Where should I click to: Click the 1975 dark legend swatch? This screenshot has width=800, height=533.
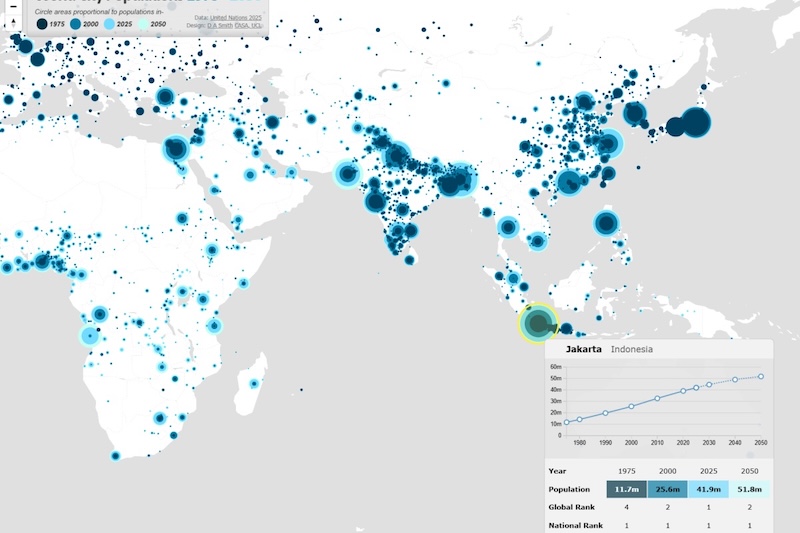point(42,24)
